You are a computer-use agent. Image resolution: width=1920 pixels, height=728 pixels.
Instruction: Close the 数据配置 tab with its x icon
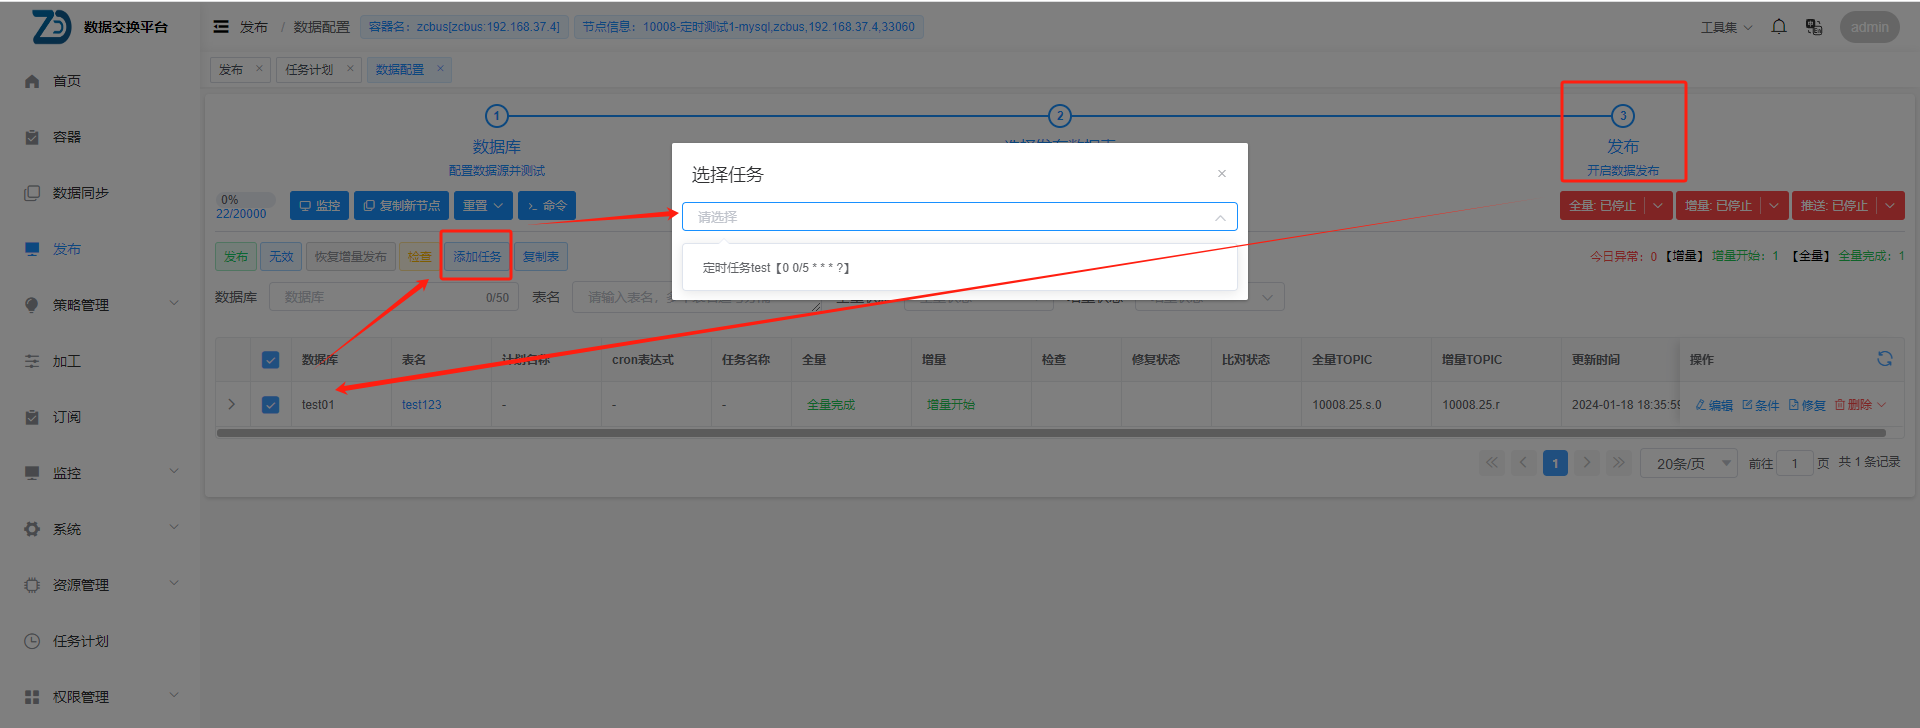pos(440,69)
